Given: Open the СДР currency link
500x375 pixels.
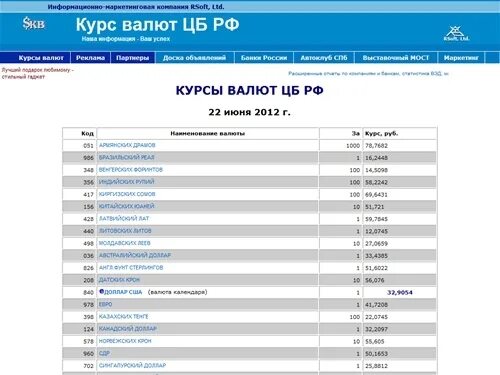Looking at the screenshot, I should click(x=104, y=353).
